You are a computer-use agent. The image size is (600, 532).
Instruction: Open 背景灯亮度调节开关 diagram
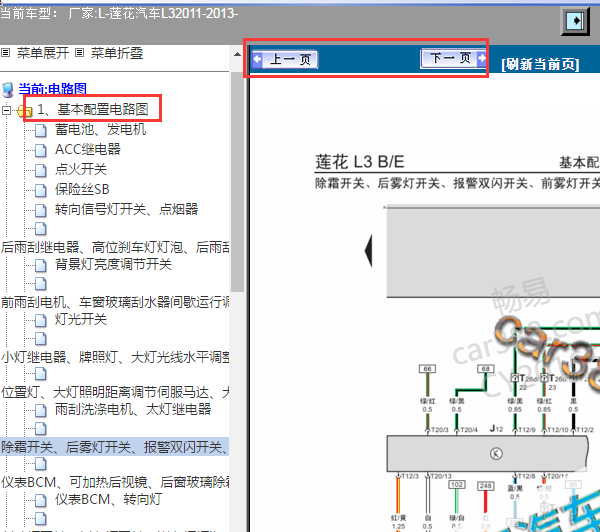tap(113, 264)
